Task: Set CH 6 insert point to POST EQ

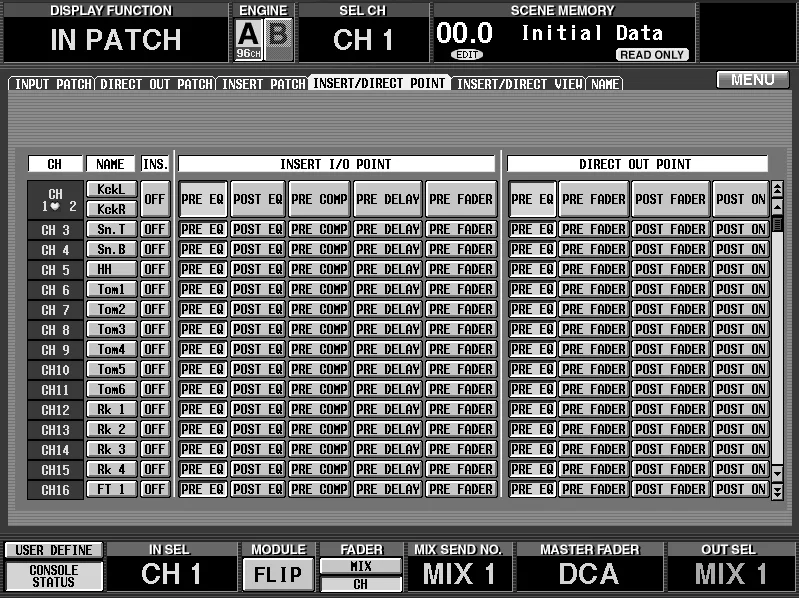Action: point(258,289)
